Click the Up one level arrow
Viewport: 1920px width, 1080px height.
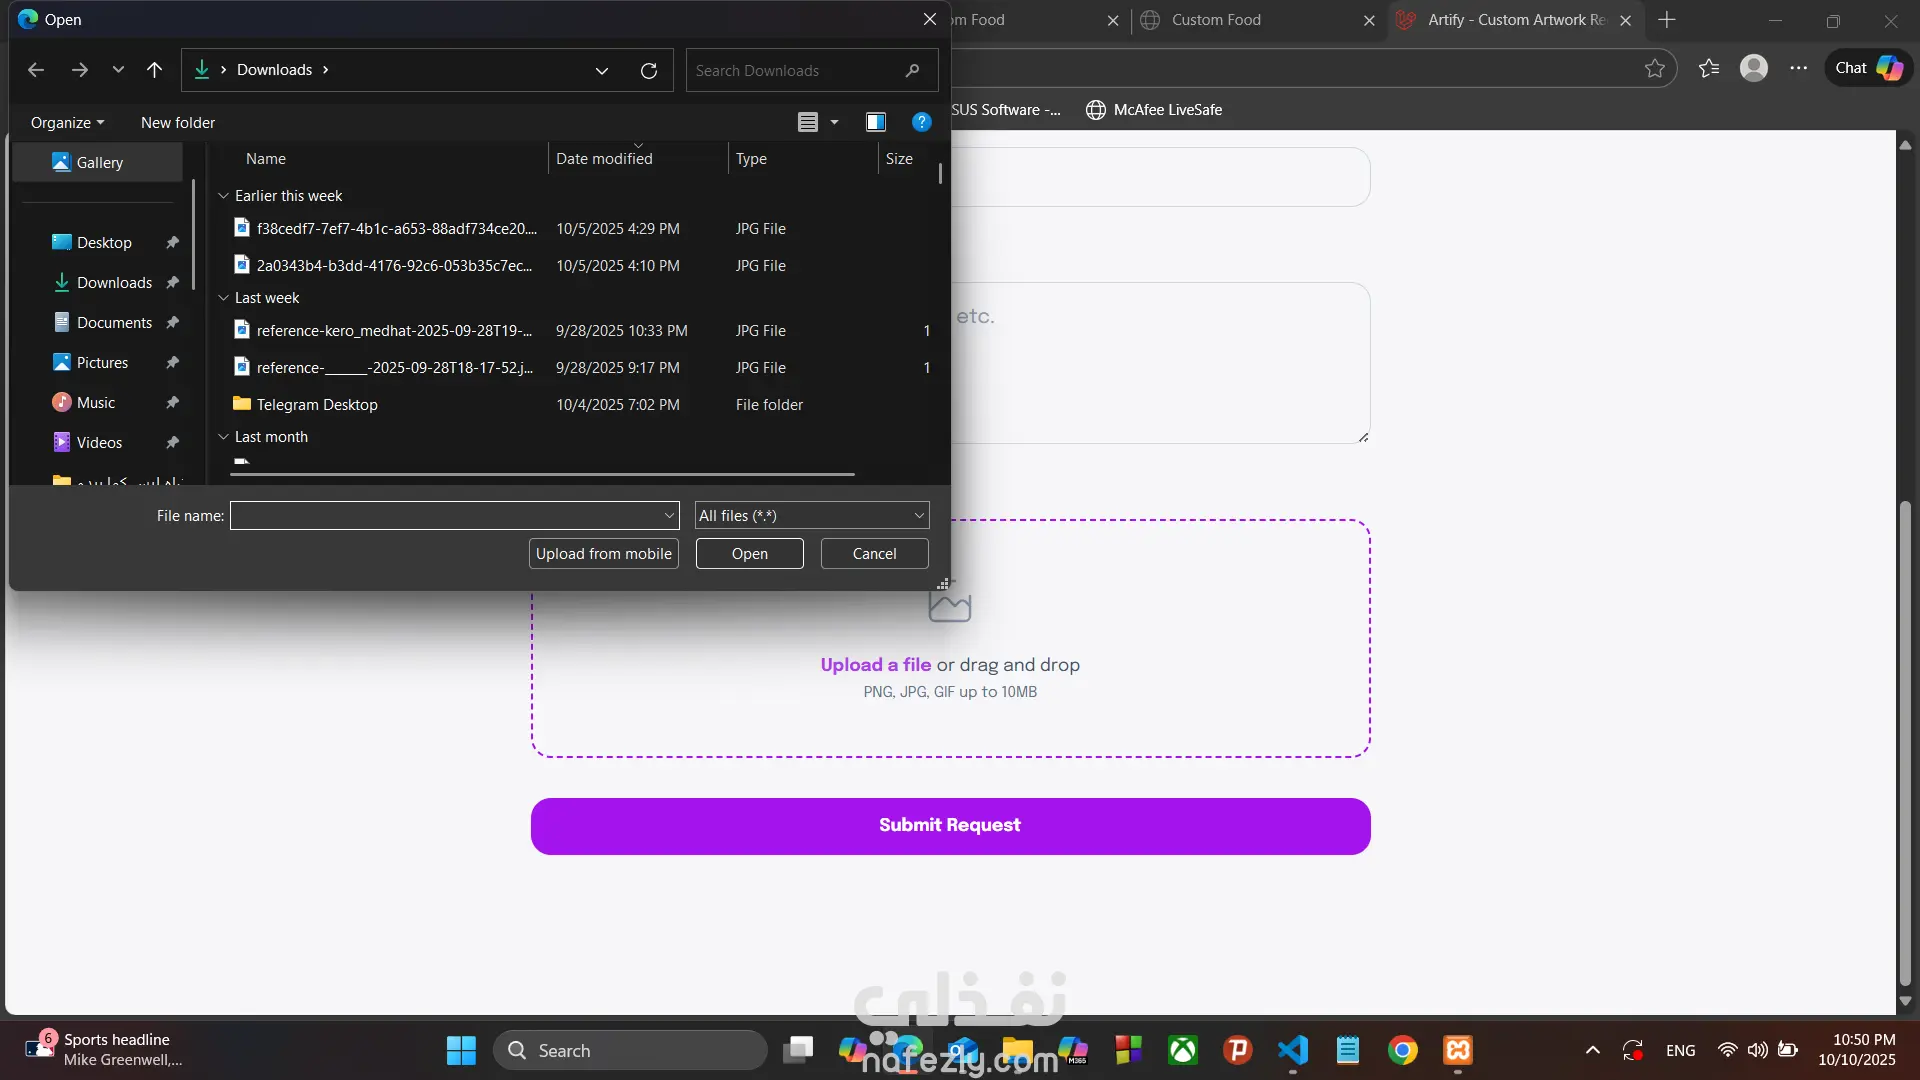(x=154, y=70)
